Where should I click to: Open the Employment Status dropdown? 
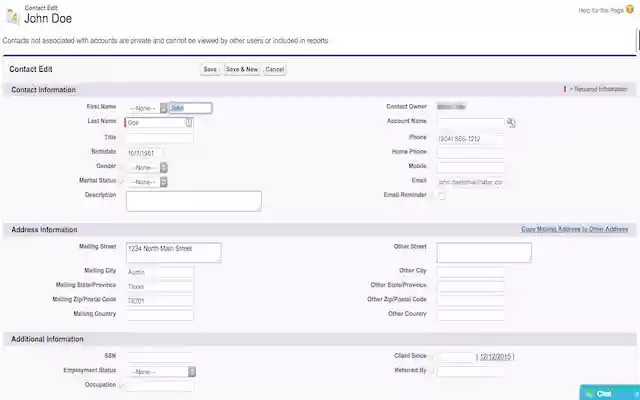point(161,372)
